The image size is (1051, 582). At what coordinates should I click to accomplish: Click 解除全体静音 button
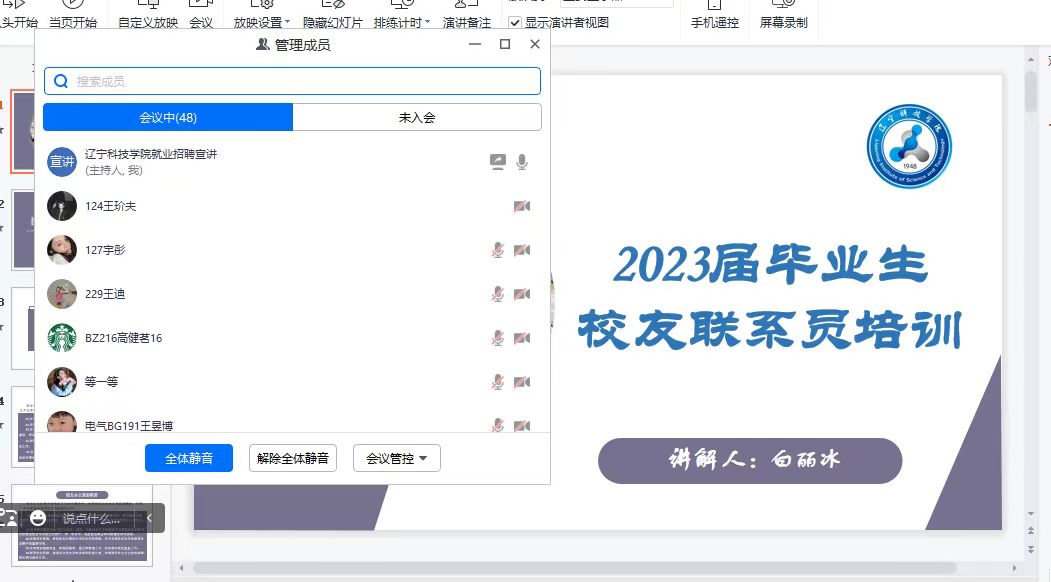click(x=292, y=458)
